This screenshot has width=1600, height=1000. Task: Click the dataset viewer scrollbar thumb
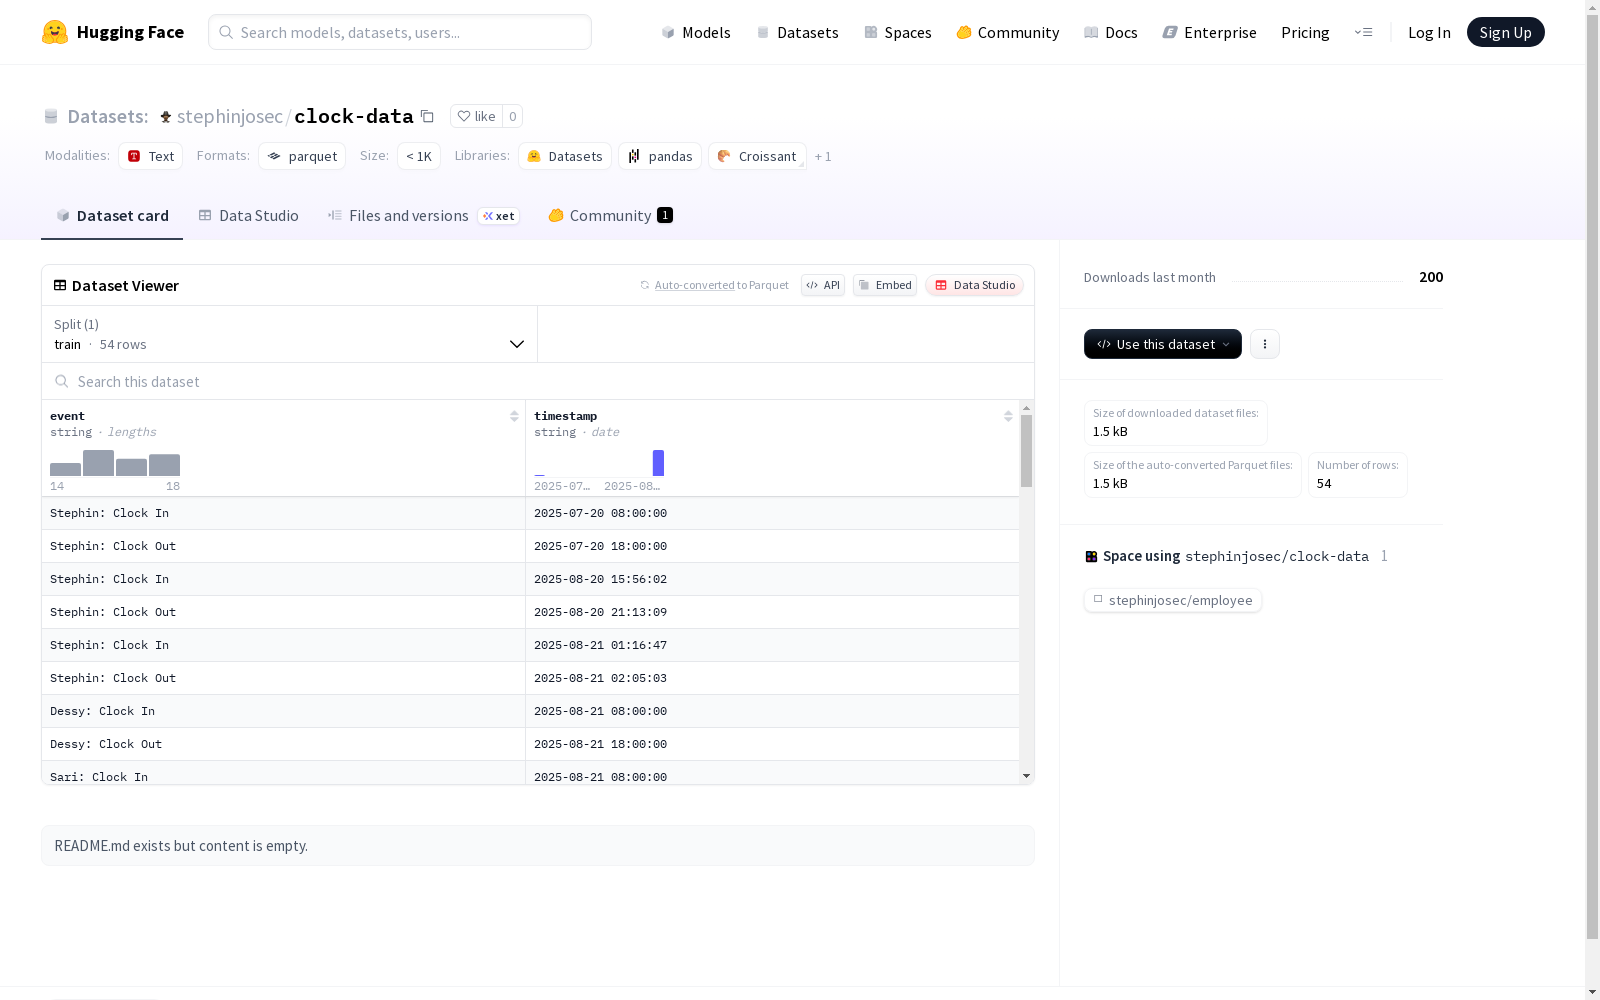click(x=1026, y=450)
